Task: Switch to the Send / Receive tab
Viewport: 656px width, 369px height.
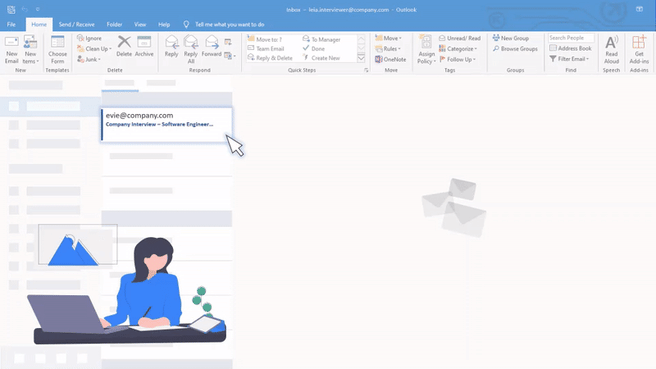Action: click(x=77, y=24)
